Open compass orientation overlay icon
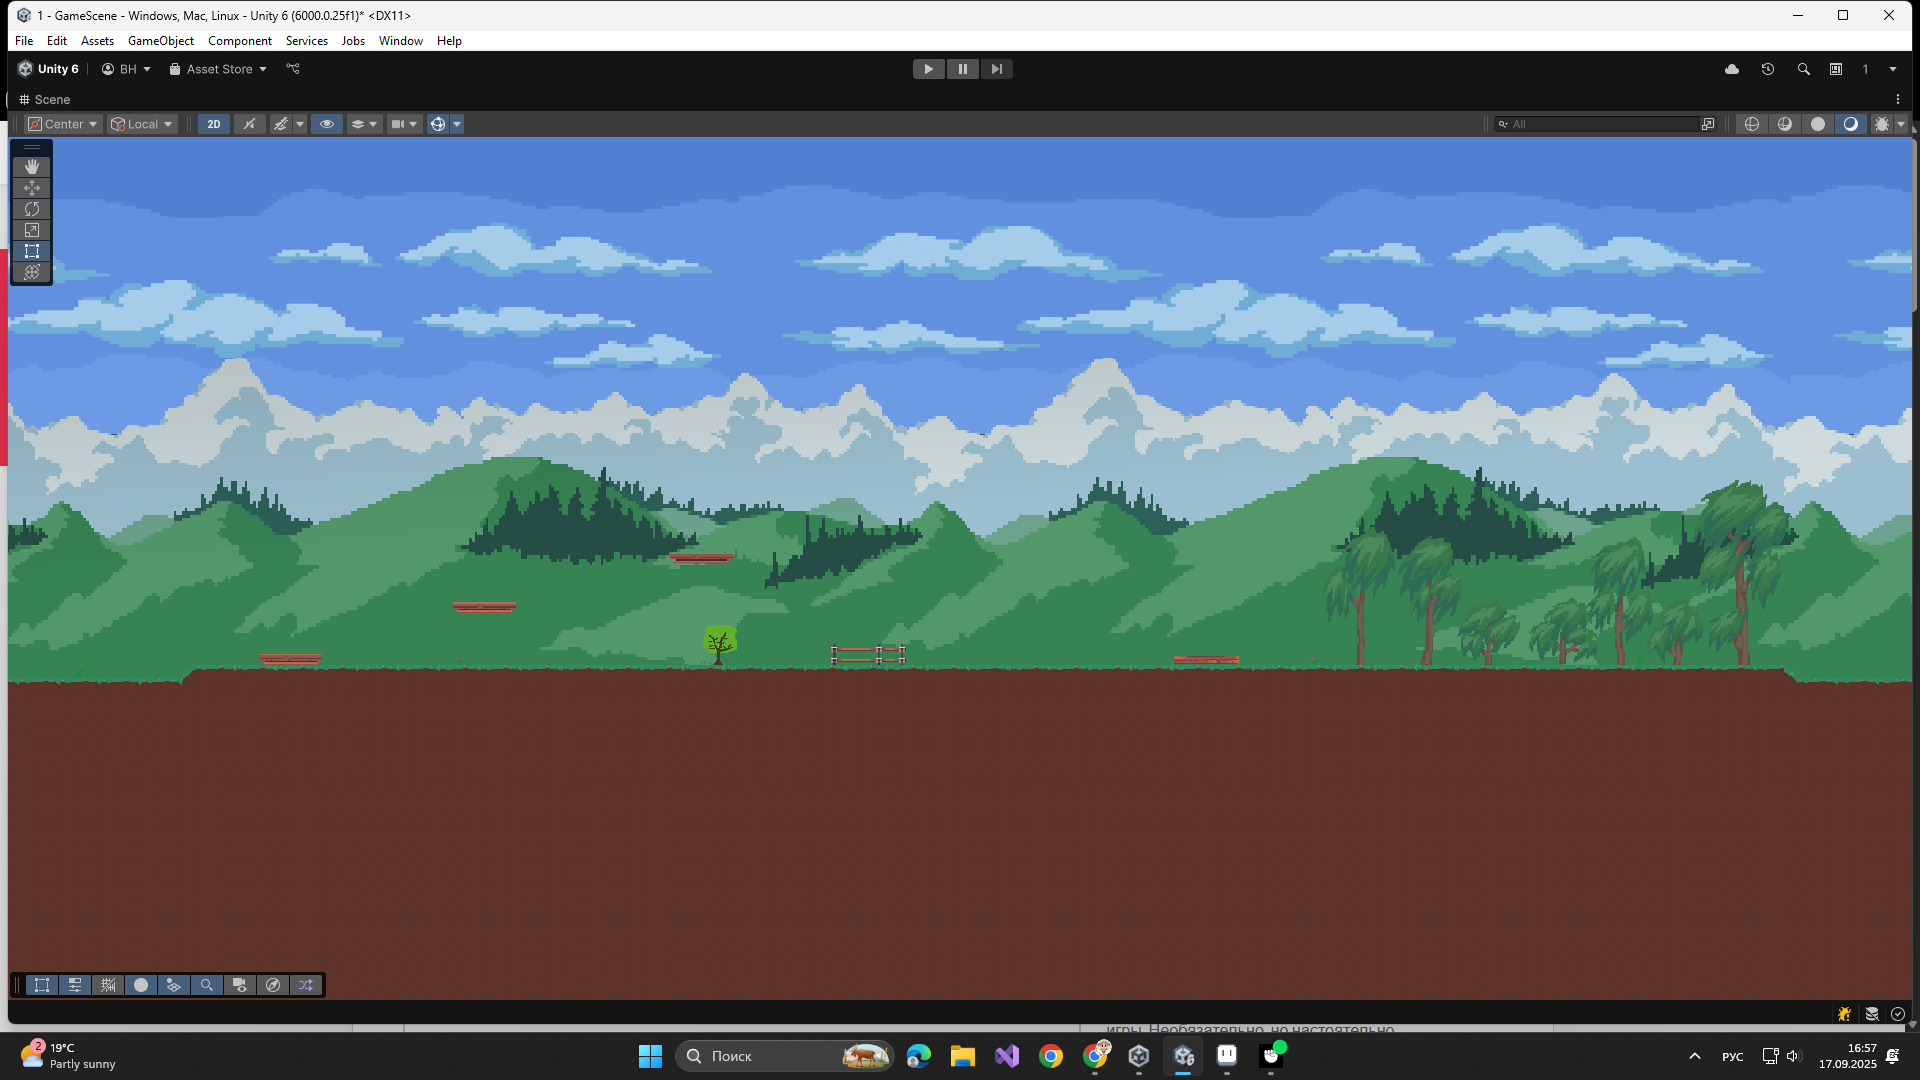This screenshot has width=1920, height=1080. point(273,985)
